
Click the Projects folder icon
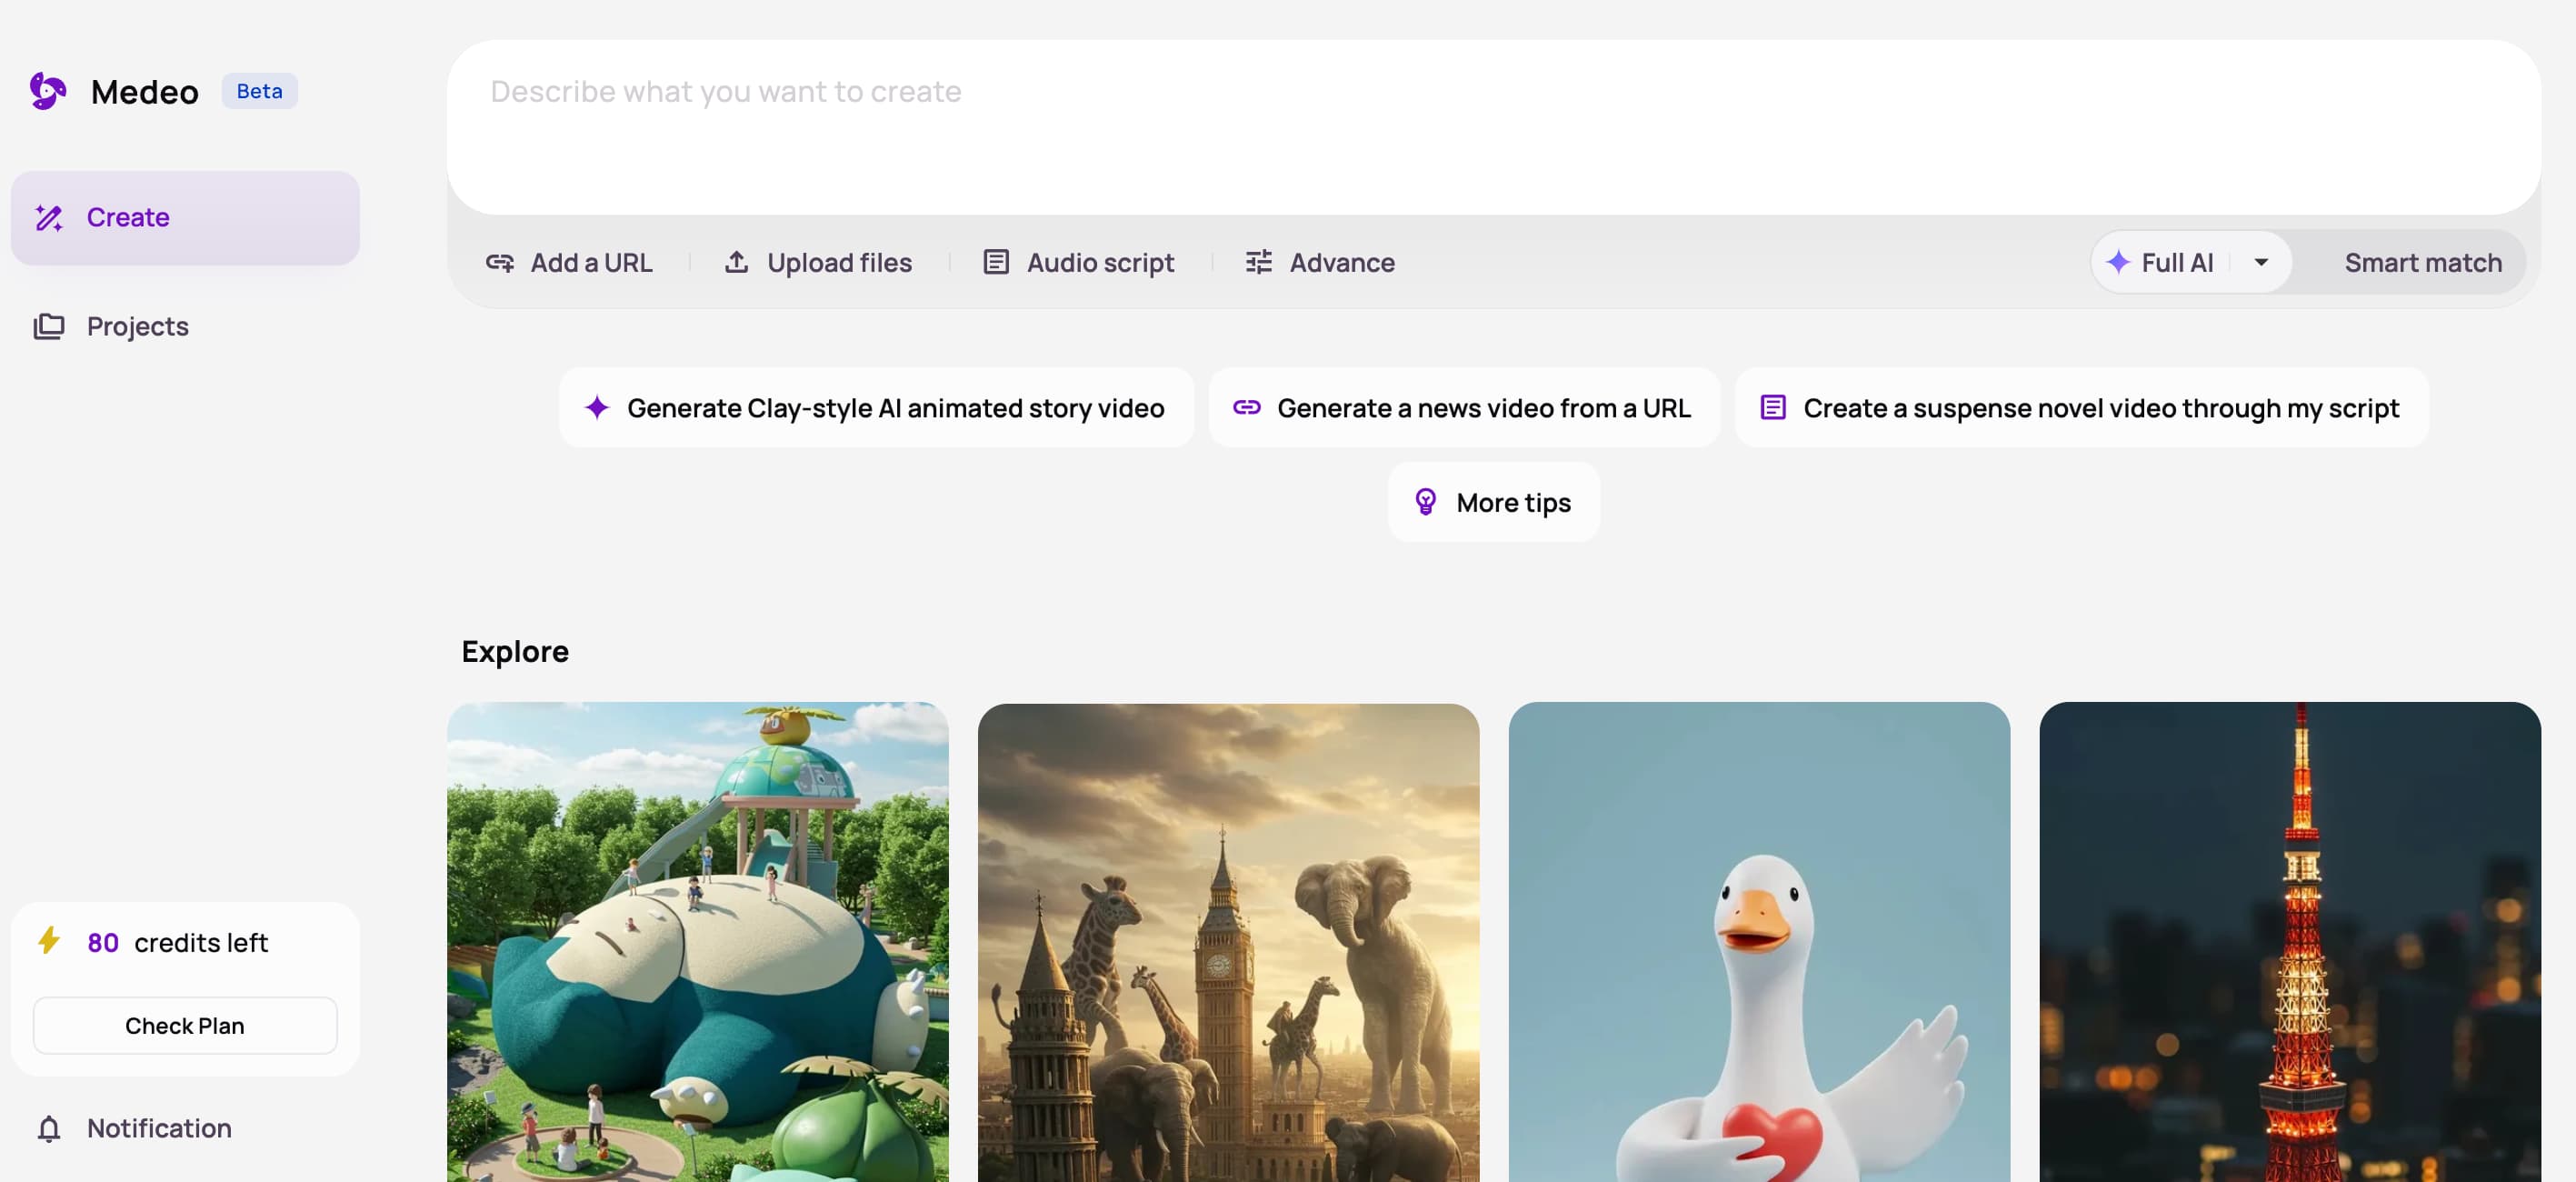point(49,327)
